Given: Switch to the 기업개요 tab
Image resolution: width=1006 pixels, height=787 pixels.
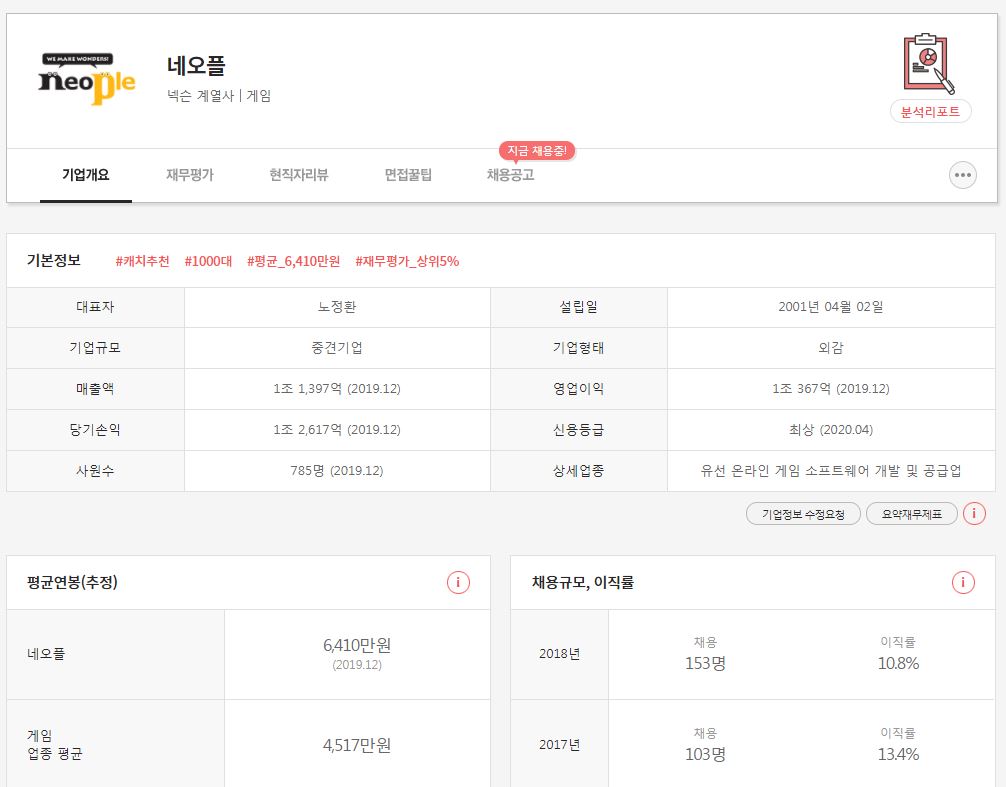Looking at the screenshot, I should click(x=86, y=174).
